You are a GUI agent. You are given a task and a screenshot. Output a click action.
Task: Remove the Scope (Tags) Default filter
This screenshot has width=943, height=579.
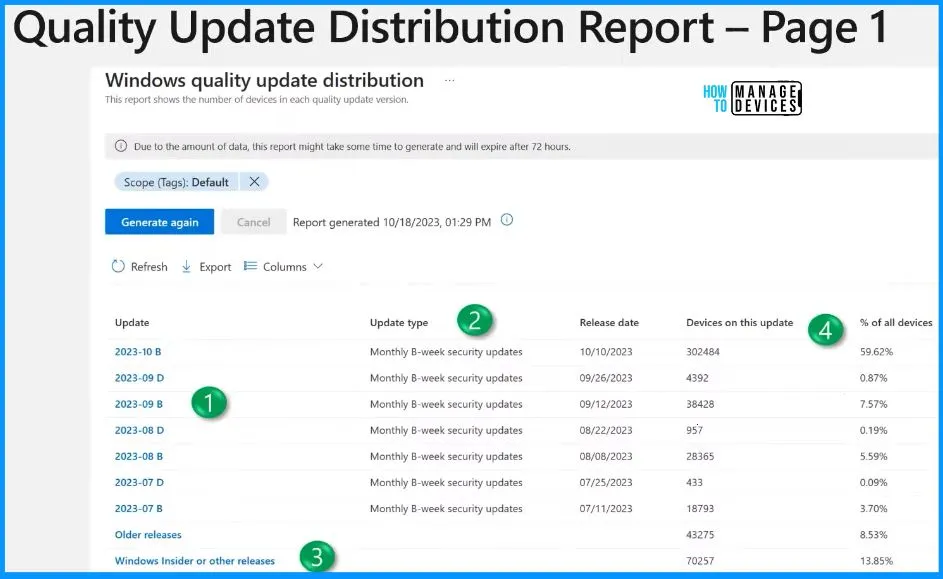click(x=254, y=182)
